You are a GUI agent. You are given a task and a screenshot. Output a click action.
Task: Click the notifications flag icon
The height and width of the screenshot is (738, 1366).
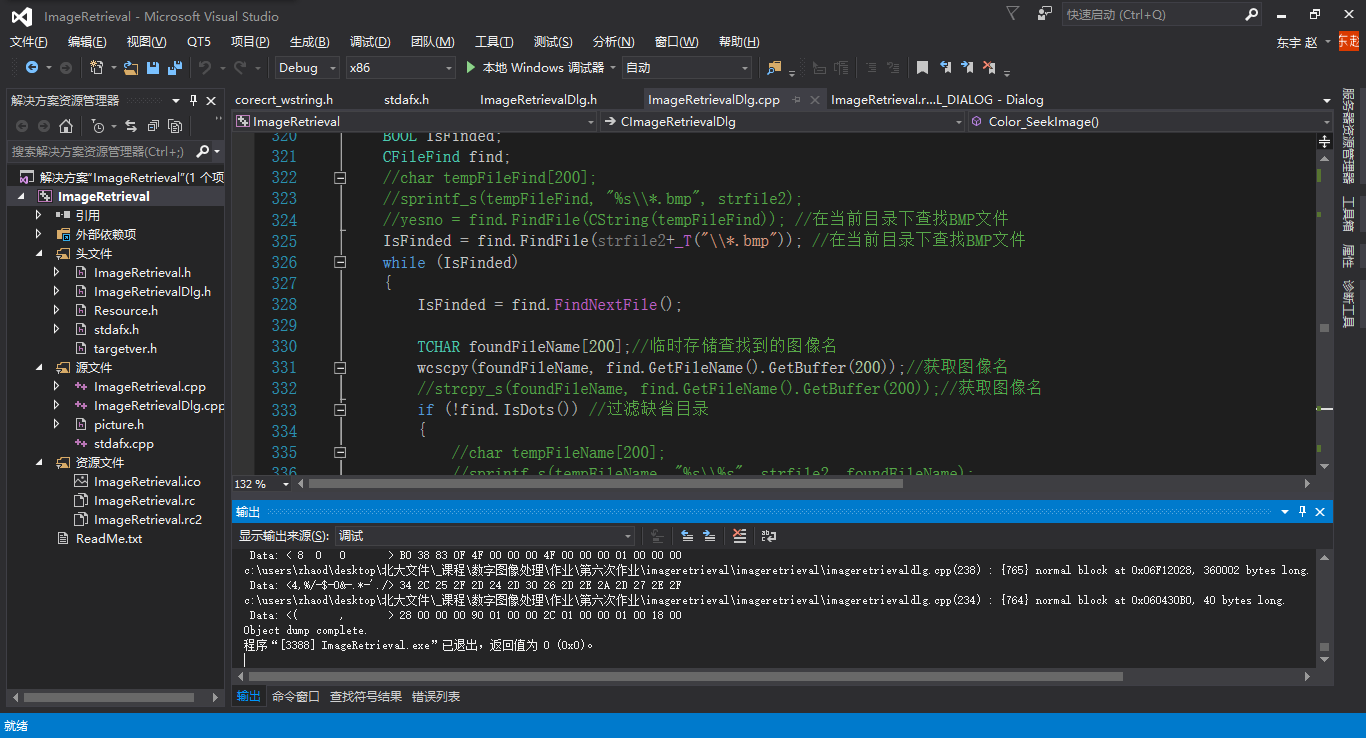click(x=1012, y=14)
